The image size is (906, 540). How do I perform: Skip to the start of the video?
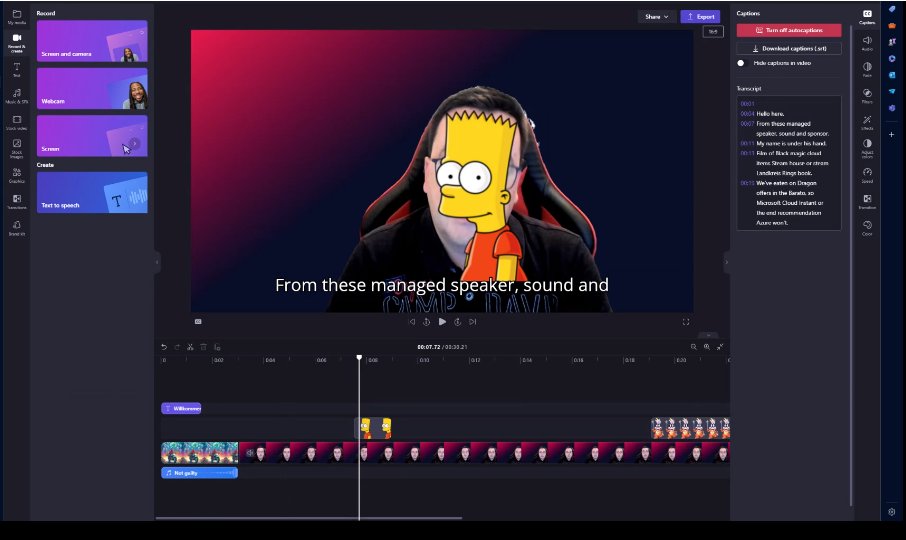click(x=412, y=322)
